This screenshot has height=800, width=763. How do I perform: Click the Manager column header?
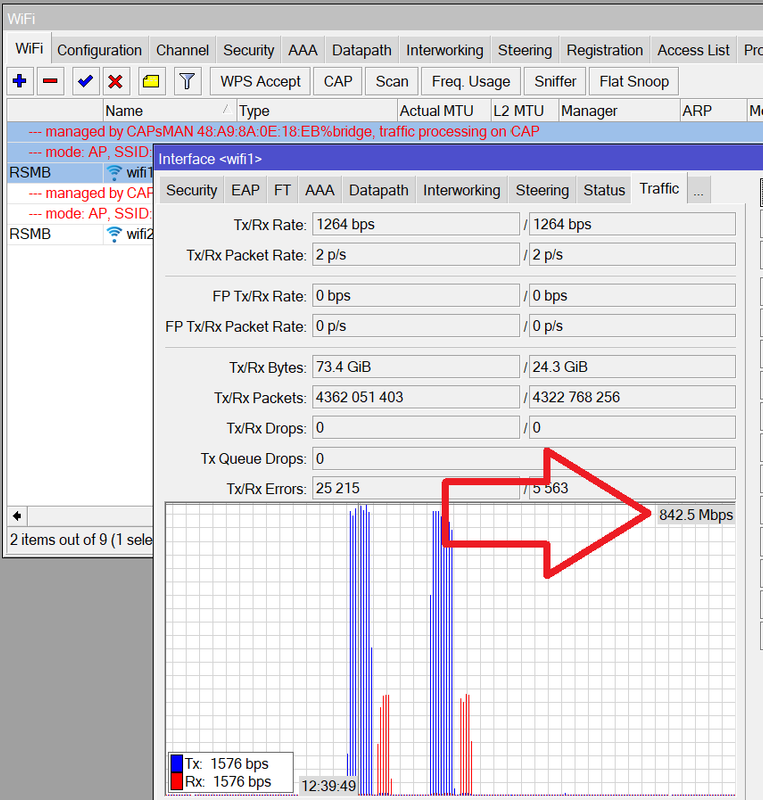tap(619, 111)
